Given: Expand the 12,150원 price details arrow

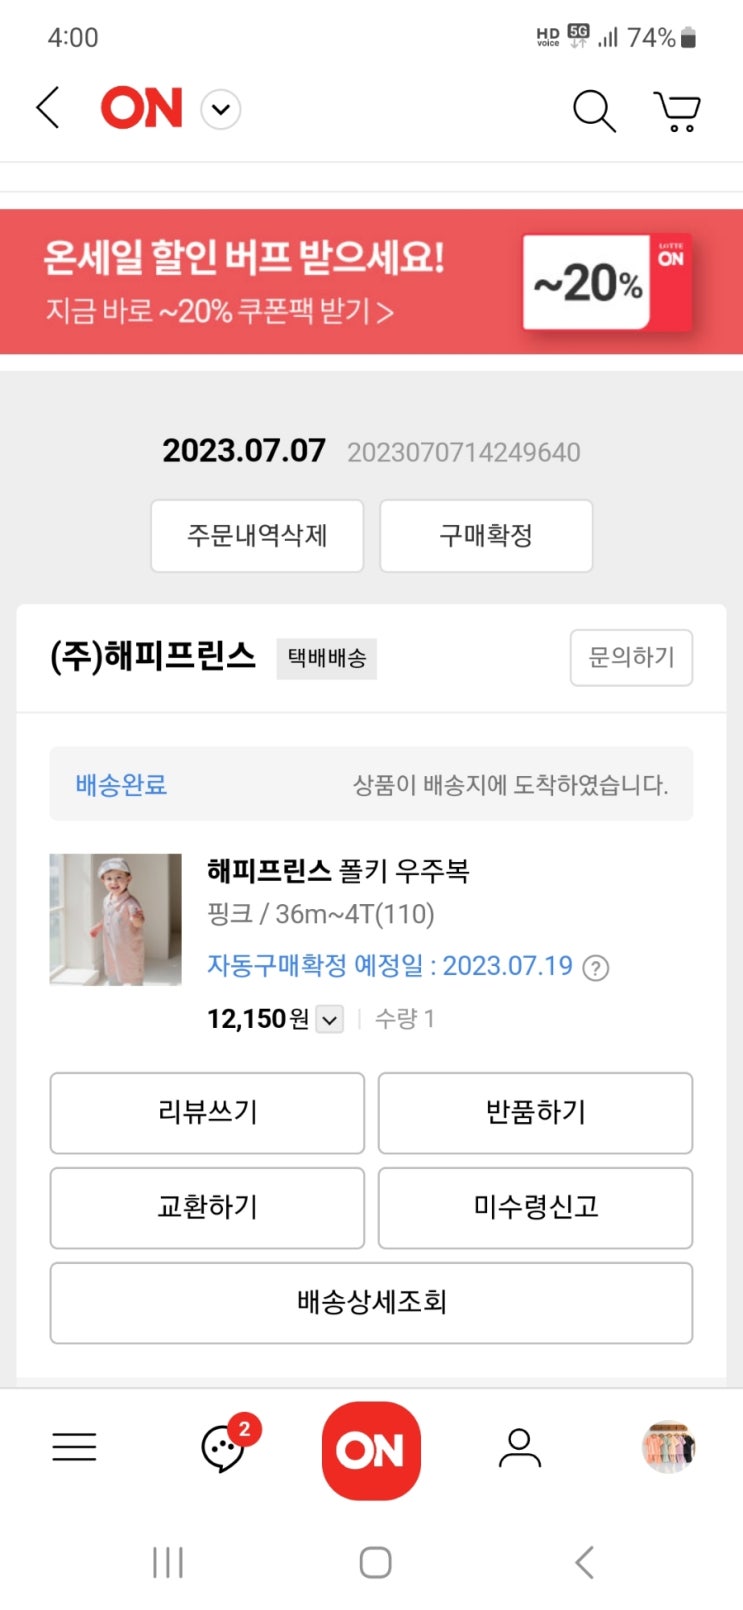Looking at the screenshot, I should pyautogui.click(x=329, y=1020).
